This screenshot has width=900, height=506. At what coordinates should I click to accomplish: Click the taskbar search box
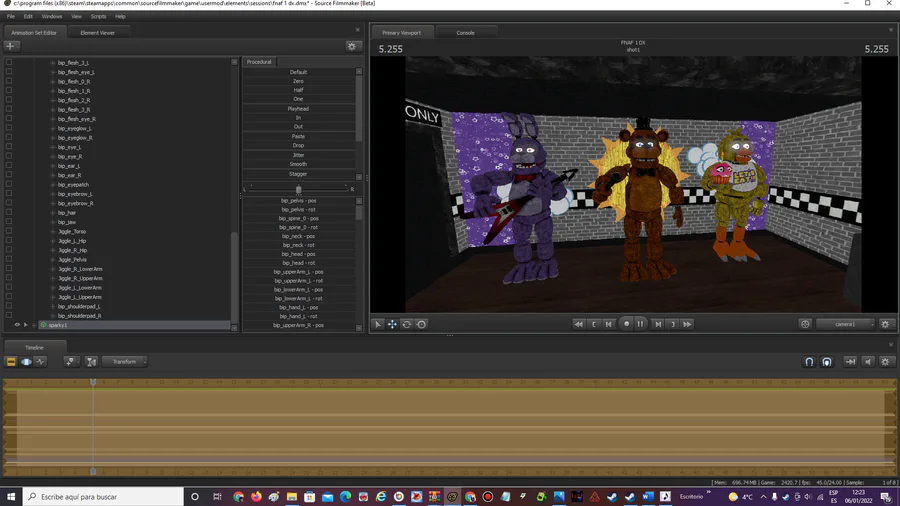(103, 496)
